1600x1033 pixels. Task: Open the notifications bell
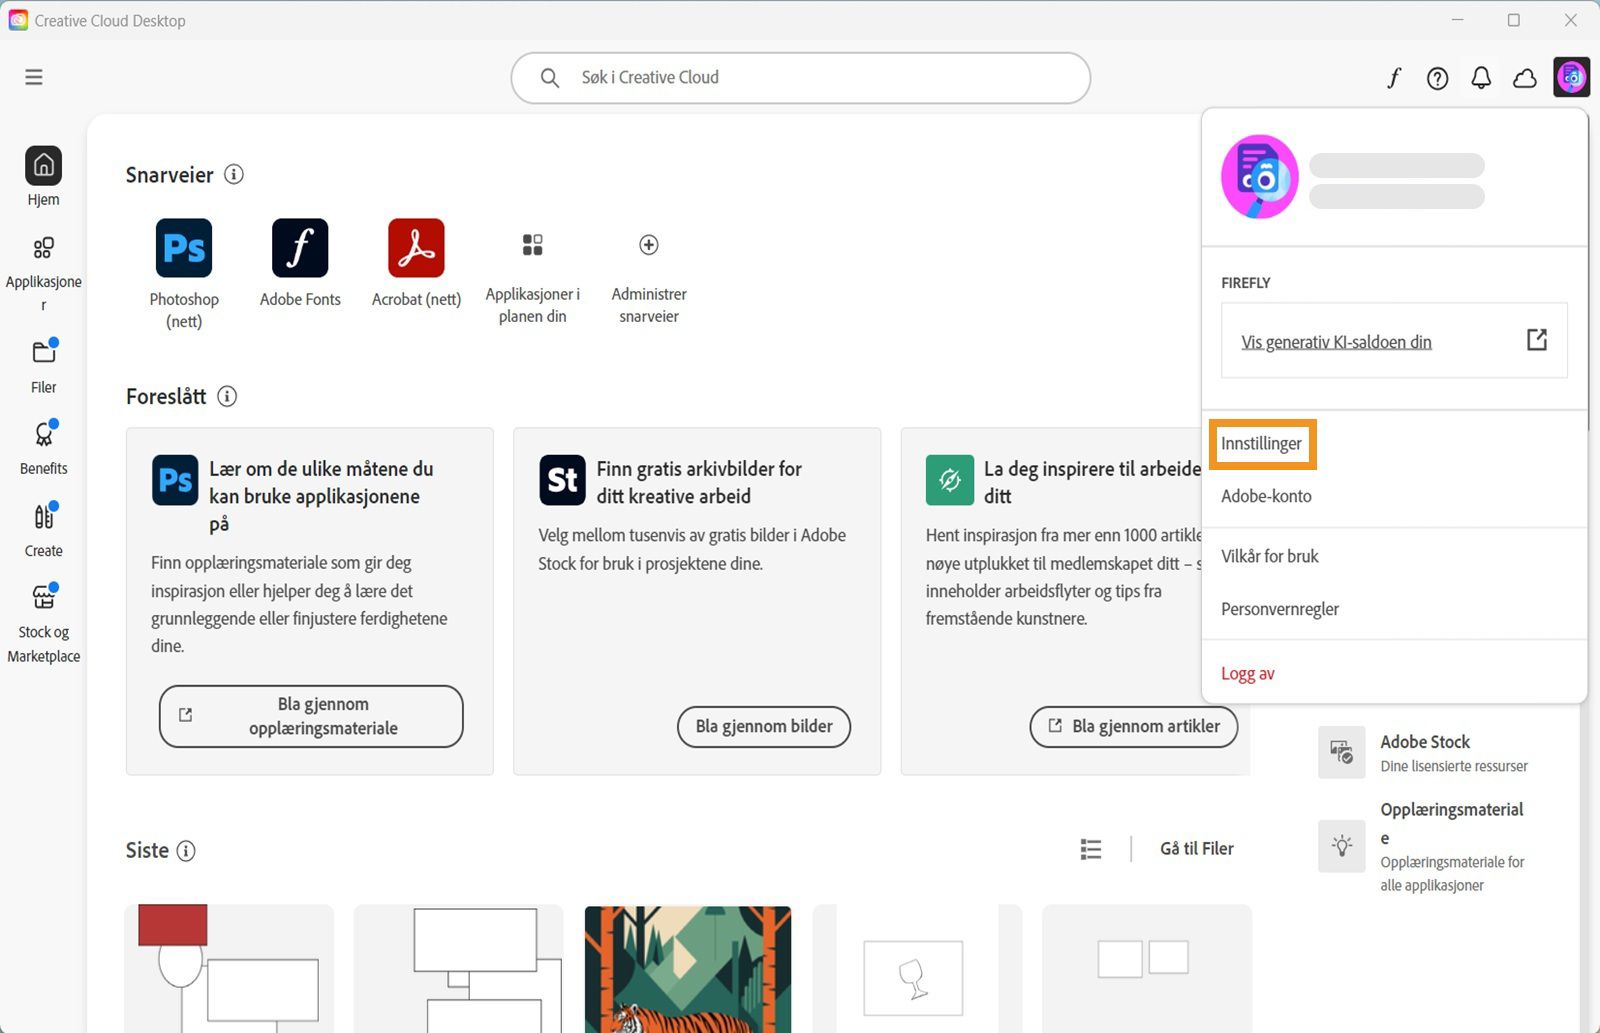pyautogui.click(x=1481, y=78)
